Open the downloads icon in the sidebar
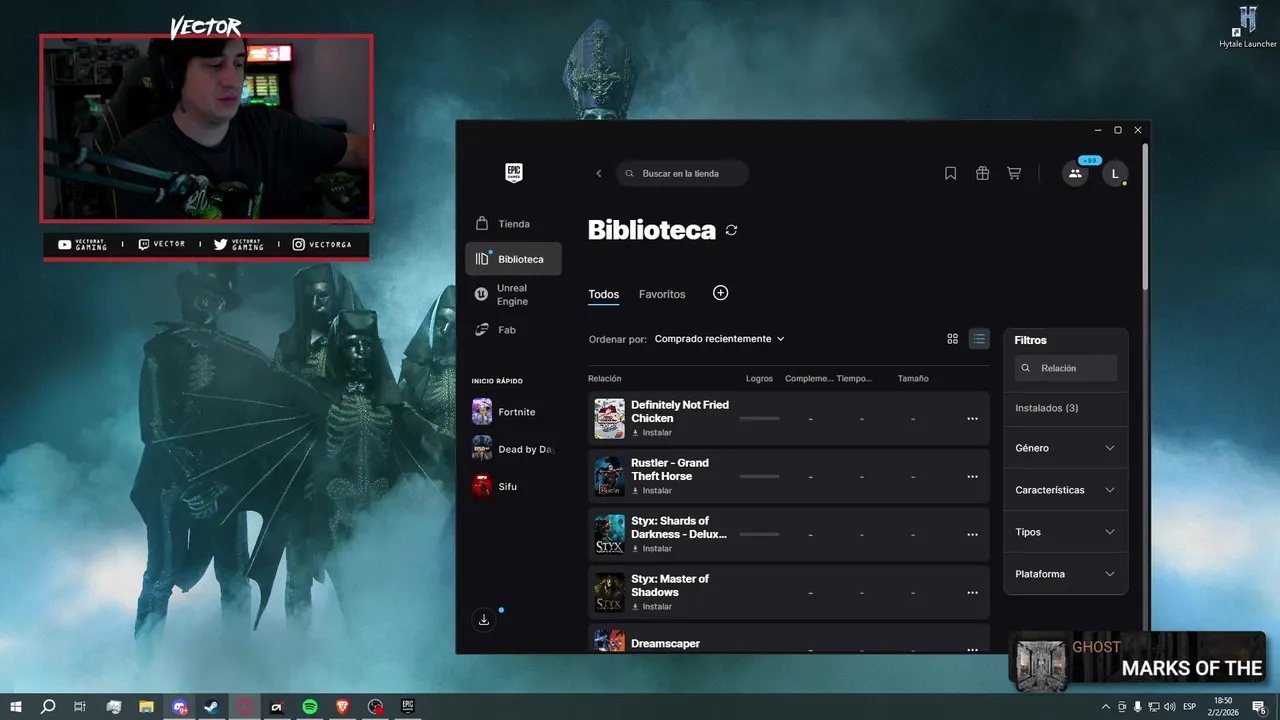1280x720 pixels. click(x=484, y=620)
